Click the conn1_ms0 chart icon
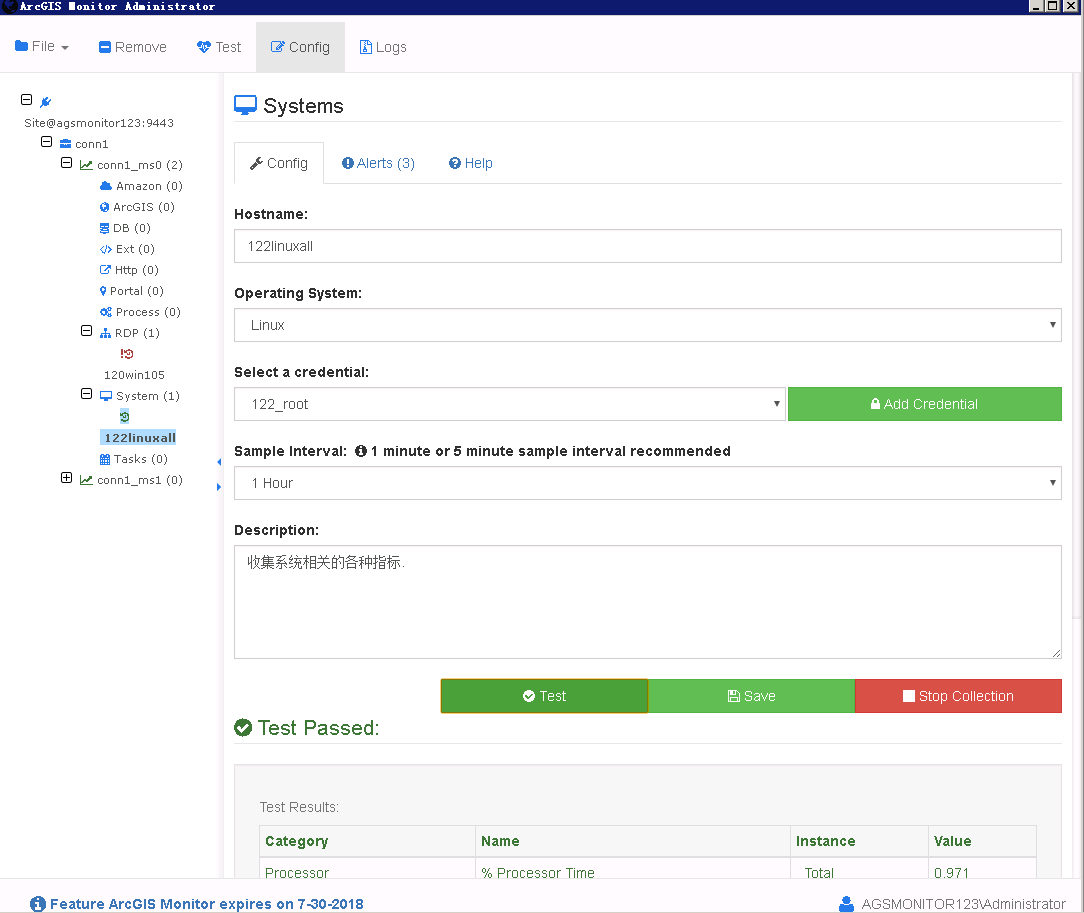The image size is (1084, 913). (x=86, y=165)
